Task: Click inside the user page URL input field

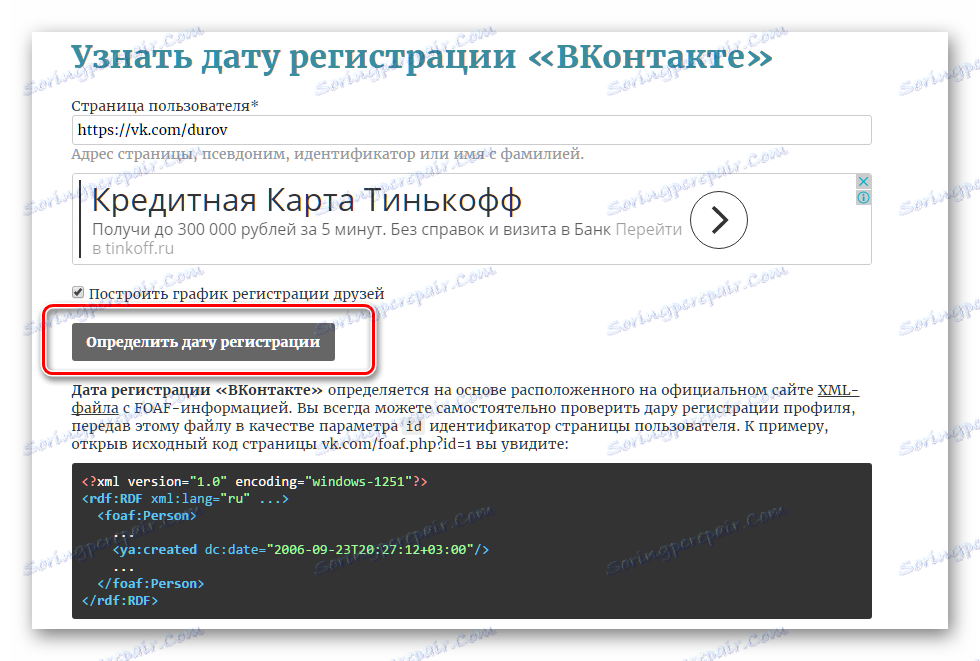Action: pyautogui.click(x=470, y=130)
